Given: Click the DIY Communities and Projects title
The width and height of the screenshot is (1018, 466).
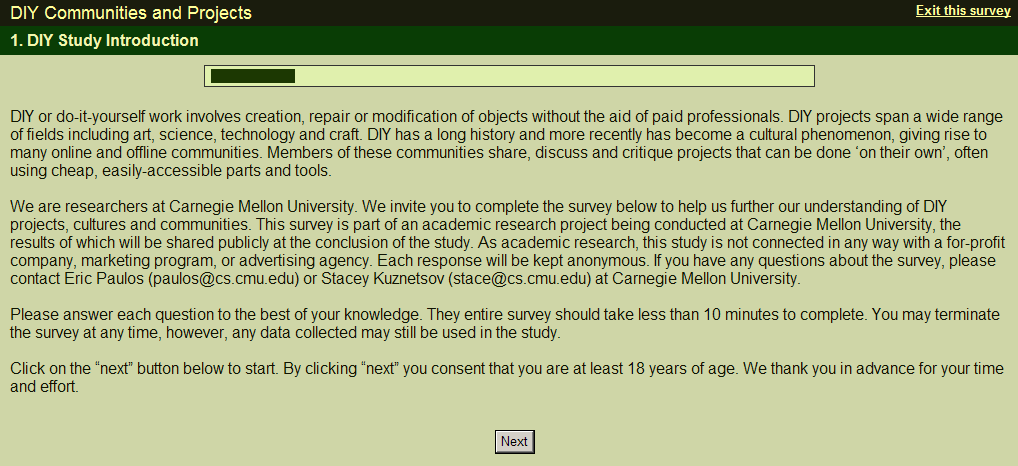Looking at the screenshot, I should [x=130, y=13].
